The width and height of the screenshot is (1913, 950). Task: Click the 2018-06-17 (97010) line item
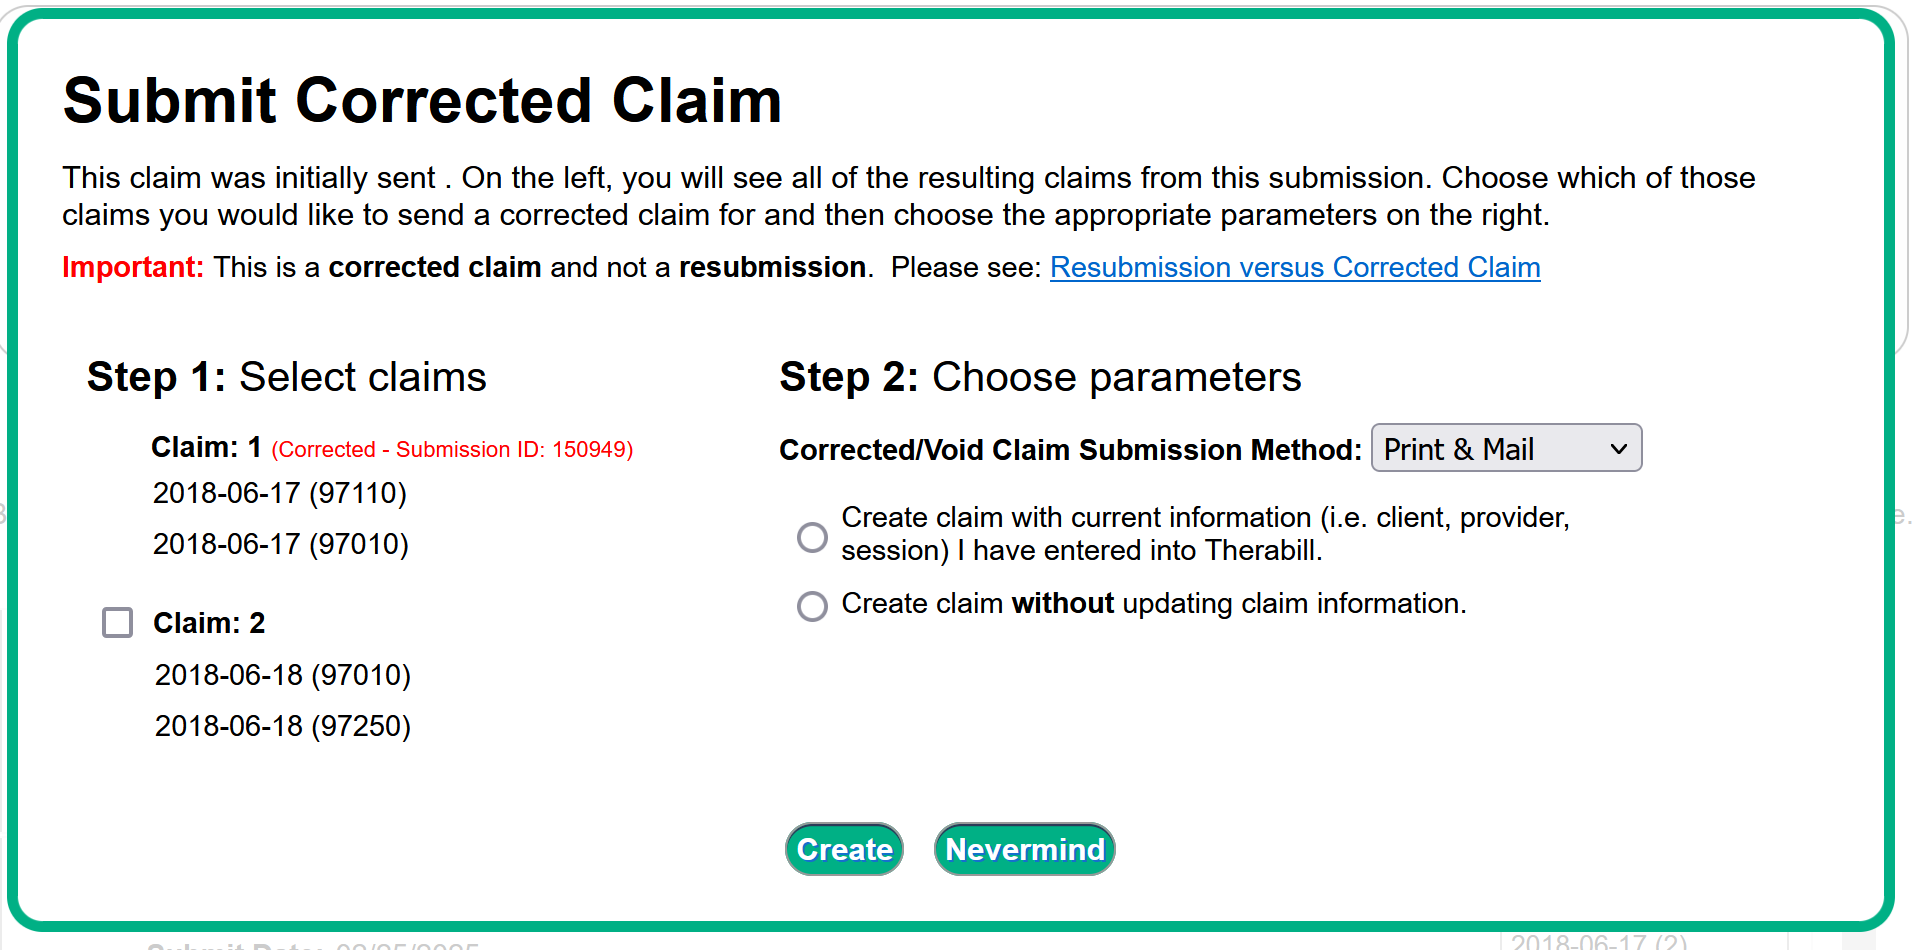tap(280, 544)
